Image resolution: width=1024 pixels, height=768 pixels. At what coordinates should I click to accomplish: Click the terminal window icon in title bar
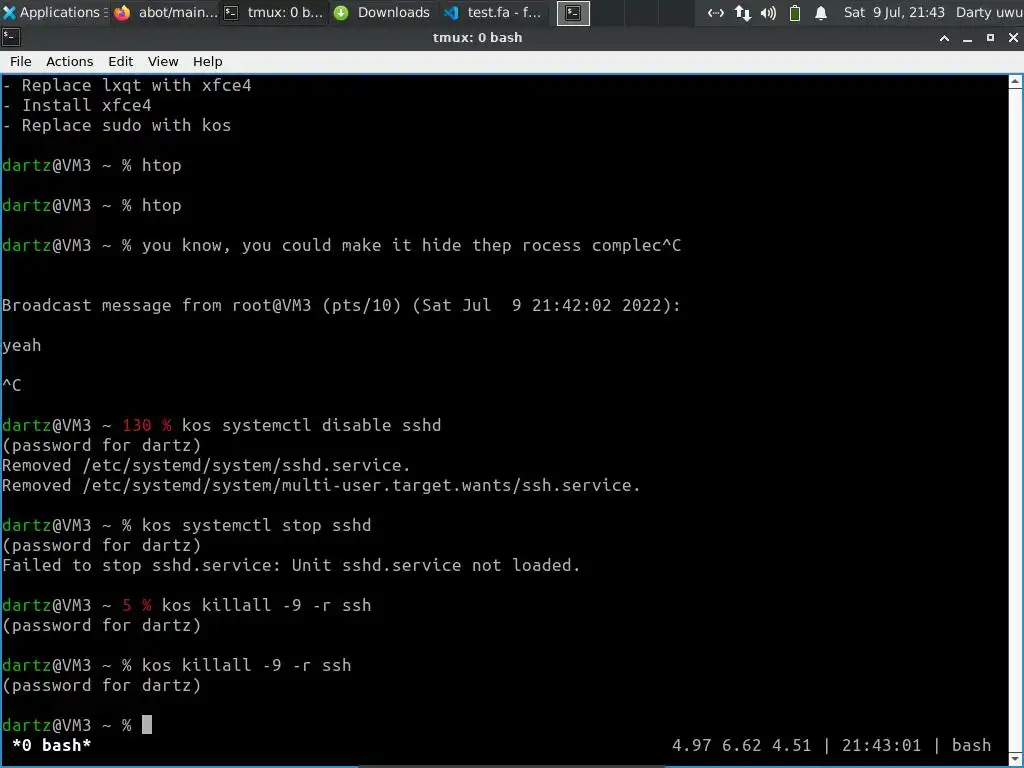11,38
